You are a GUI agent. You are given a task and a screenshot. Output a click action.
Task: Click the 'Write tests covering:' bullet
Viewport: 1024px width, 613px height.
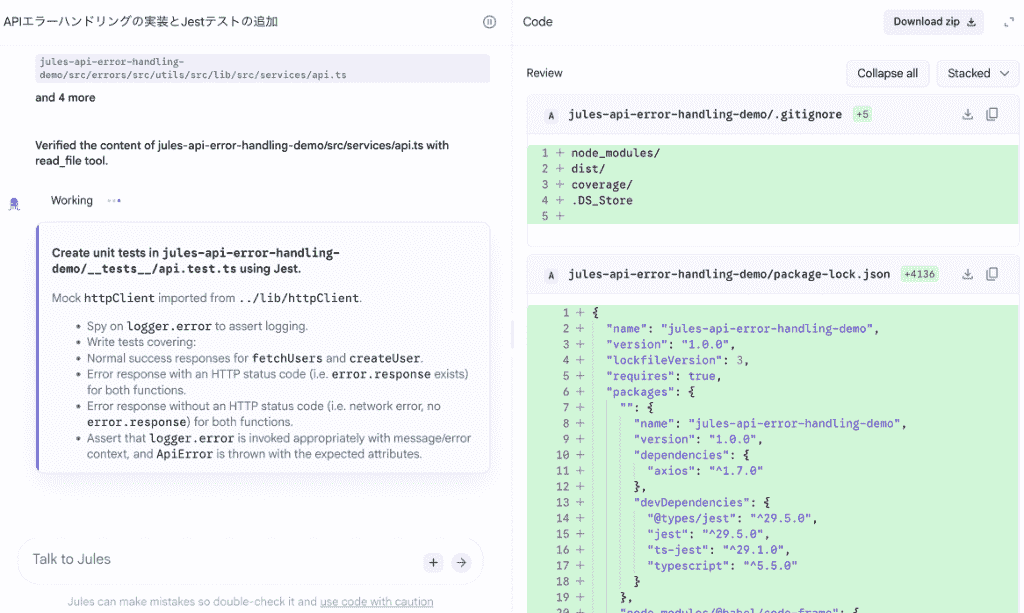[141, 342]
